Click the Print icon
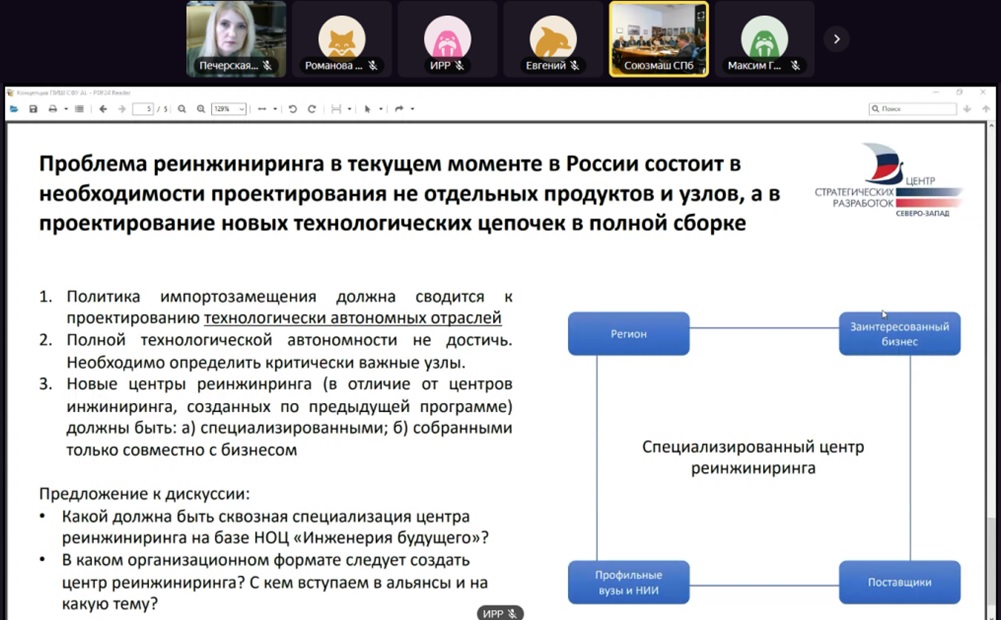 point(50,109)
